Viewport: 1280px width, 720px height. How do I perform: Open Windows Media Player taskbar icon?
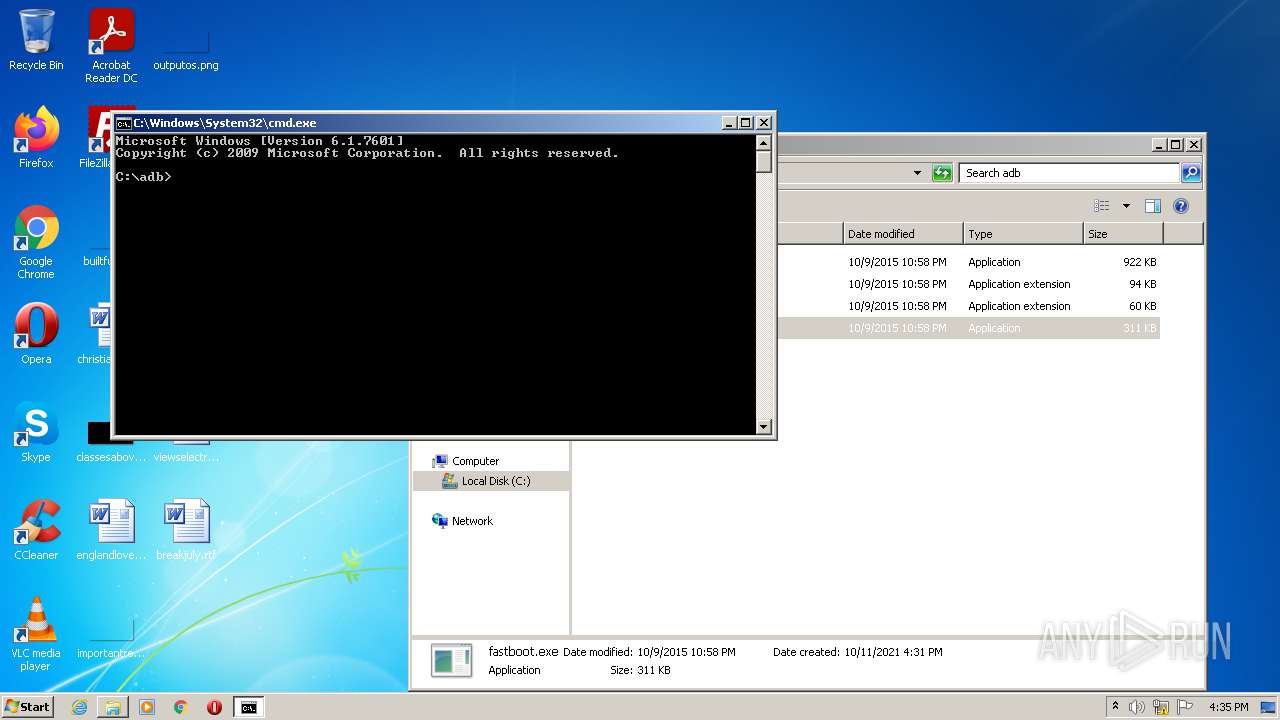click(147, 707)
